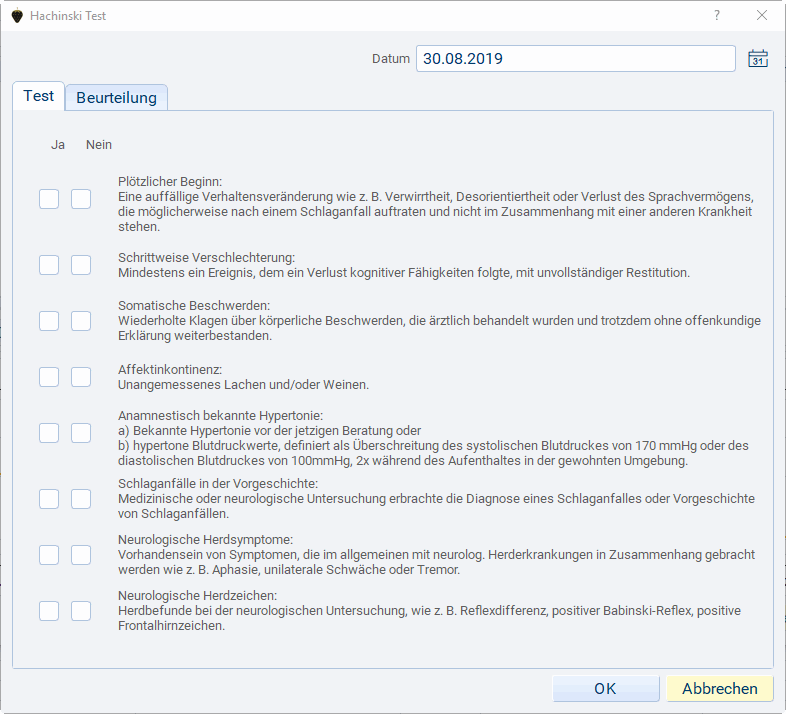Check Ja for Neurologische Herdsymptome
786x714 pixels.
[49, 555]
